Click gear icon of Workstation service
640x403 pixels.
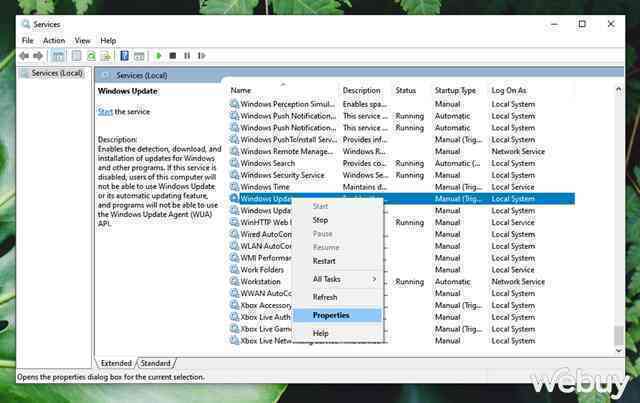(x=234, y=281)
